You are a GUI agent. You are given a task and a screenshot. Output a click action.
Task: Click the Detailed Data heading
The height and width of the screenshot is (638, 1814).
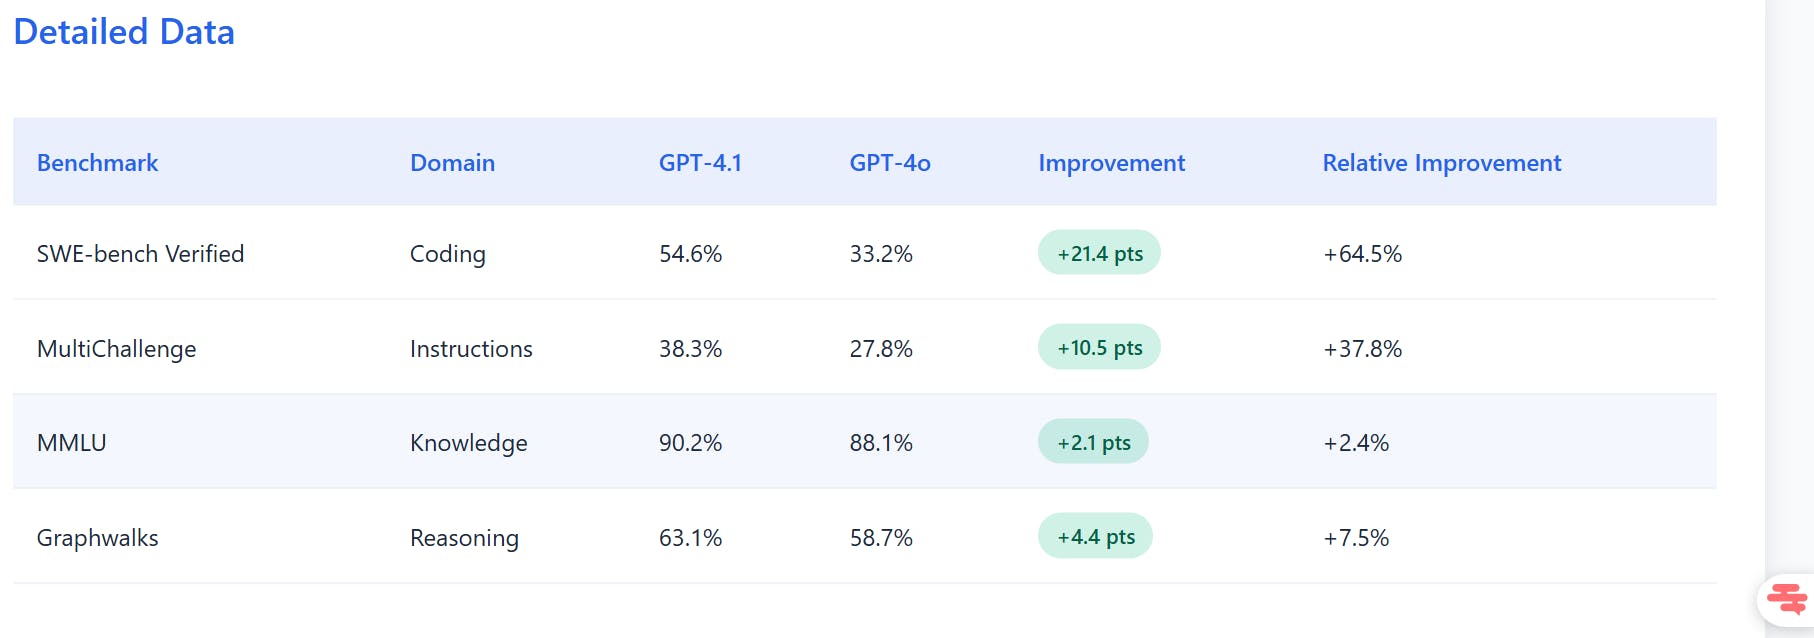point(124,32)
